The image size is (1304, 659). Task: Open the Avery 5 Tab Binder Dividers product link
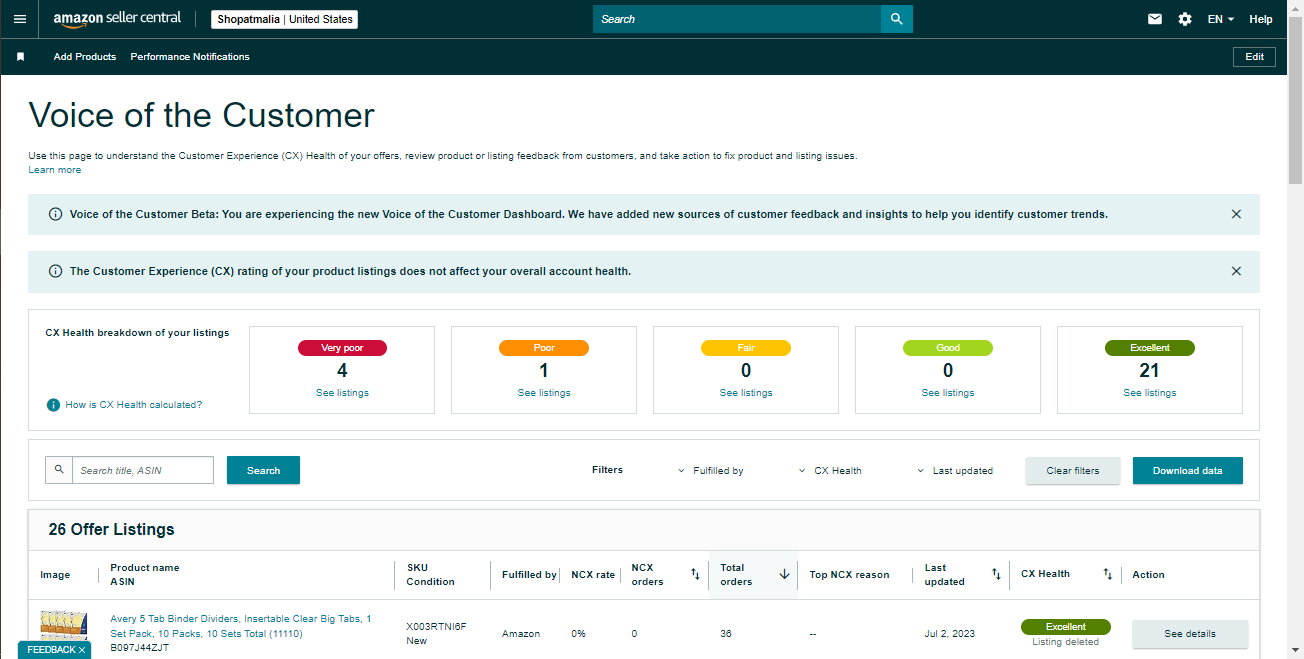point(241,626)
